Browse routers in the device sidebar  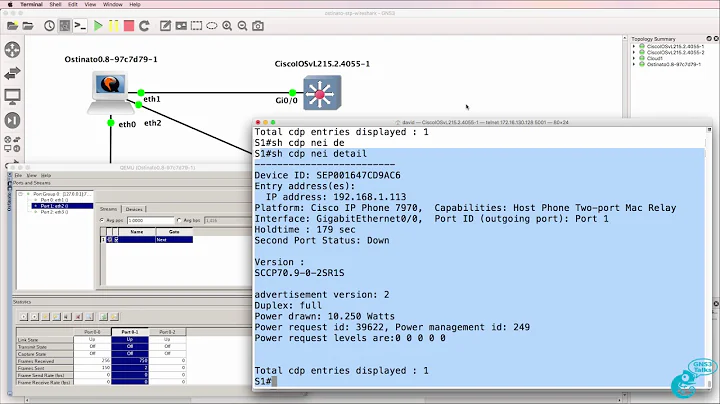(x=12, y=50)
